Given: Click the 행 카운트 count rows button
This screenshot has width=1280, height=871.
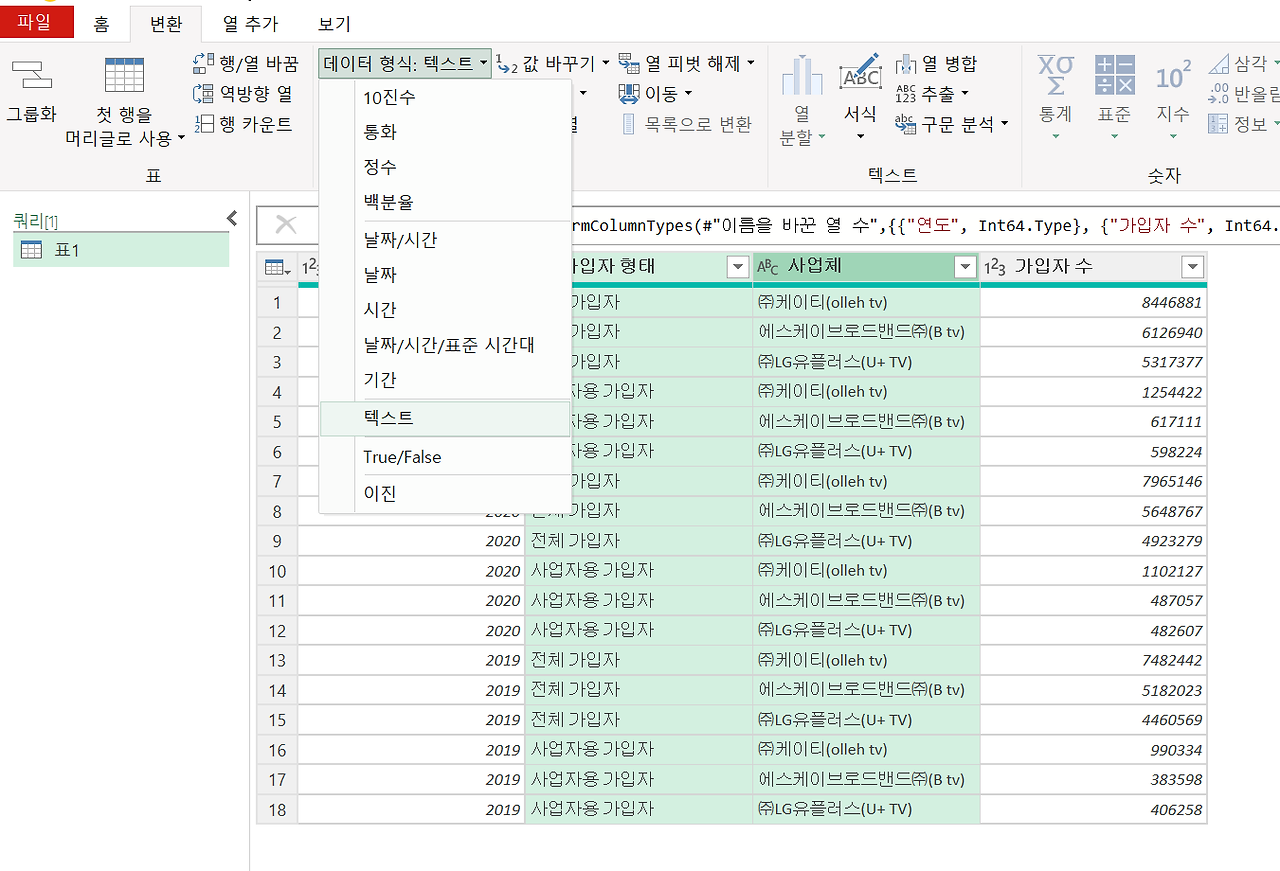Looking at the screenshot, I should click(x=243, y=124).
